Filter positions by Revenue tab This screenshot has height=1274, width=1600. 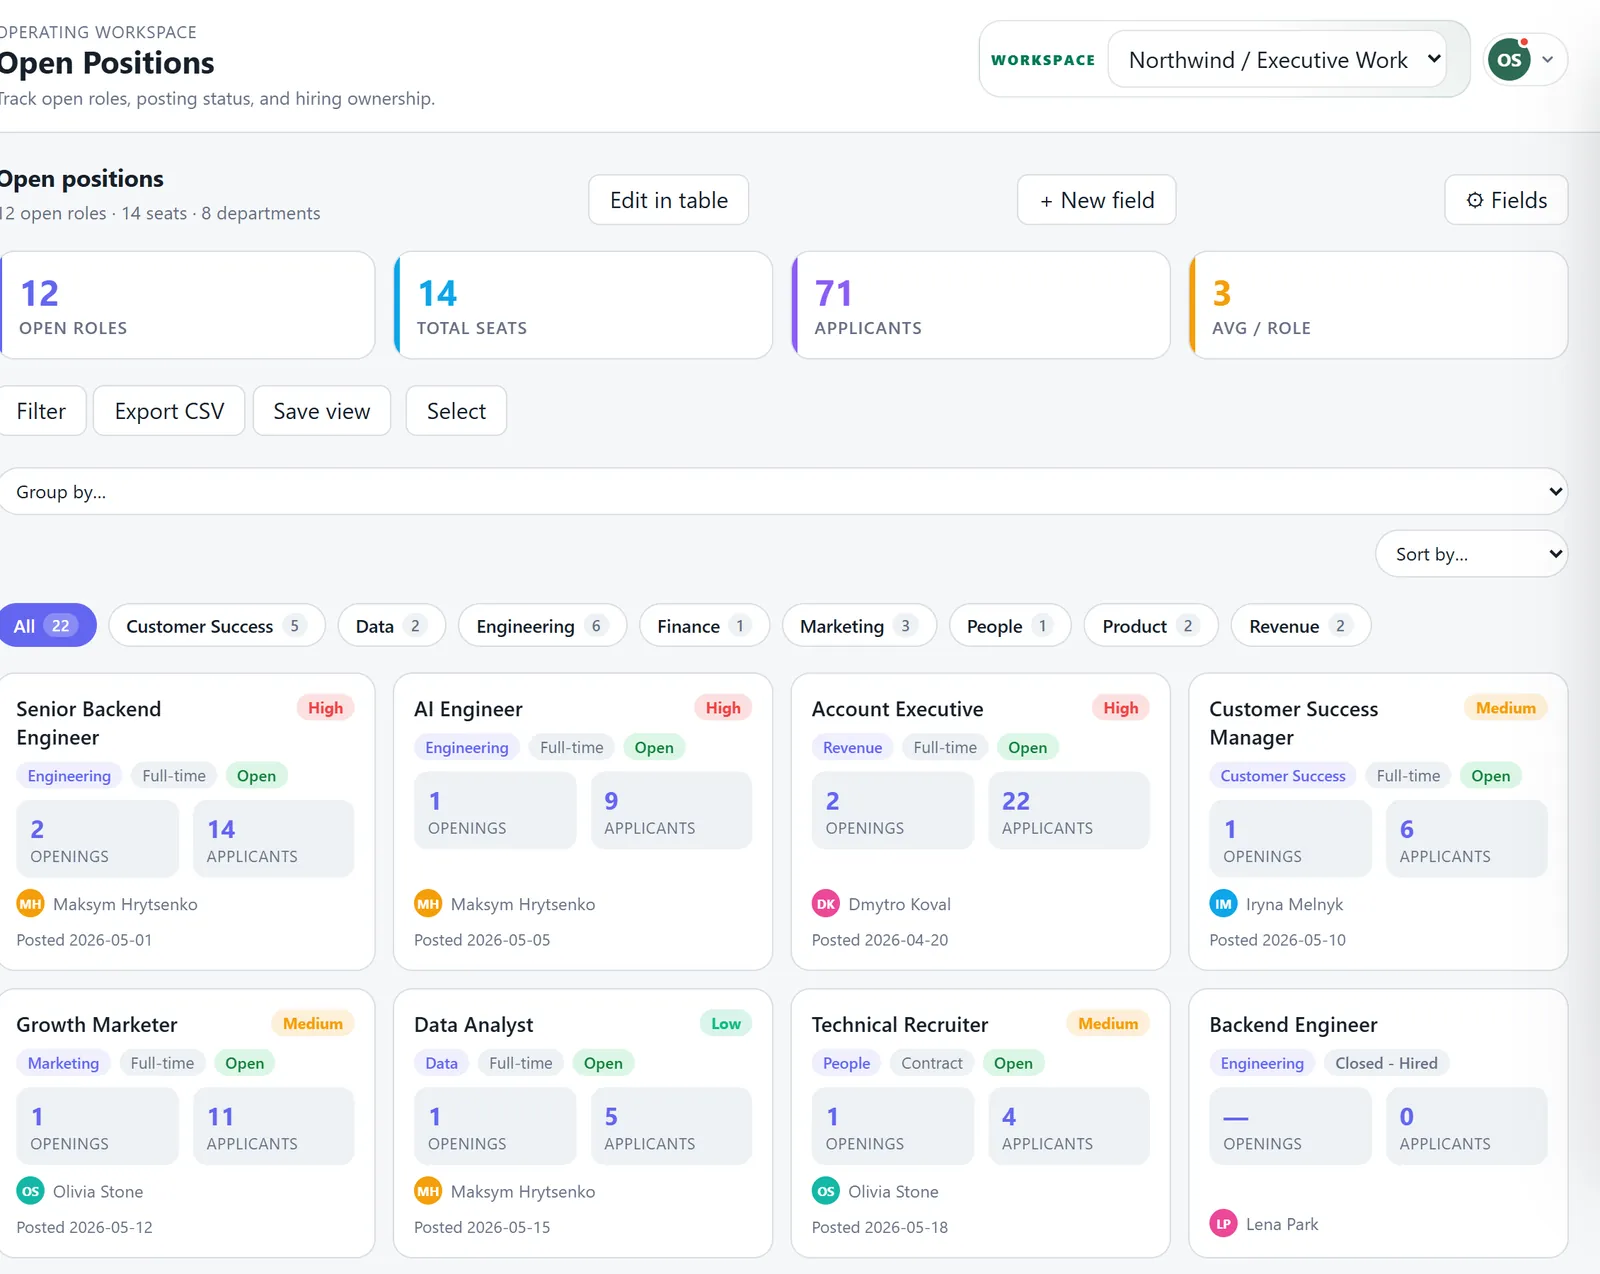click(1300, 626)
